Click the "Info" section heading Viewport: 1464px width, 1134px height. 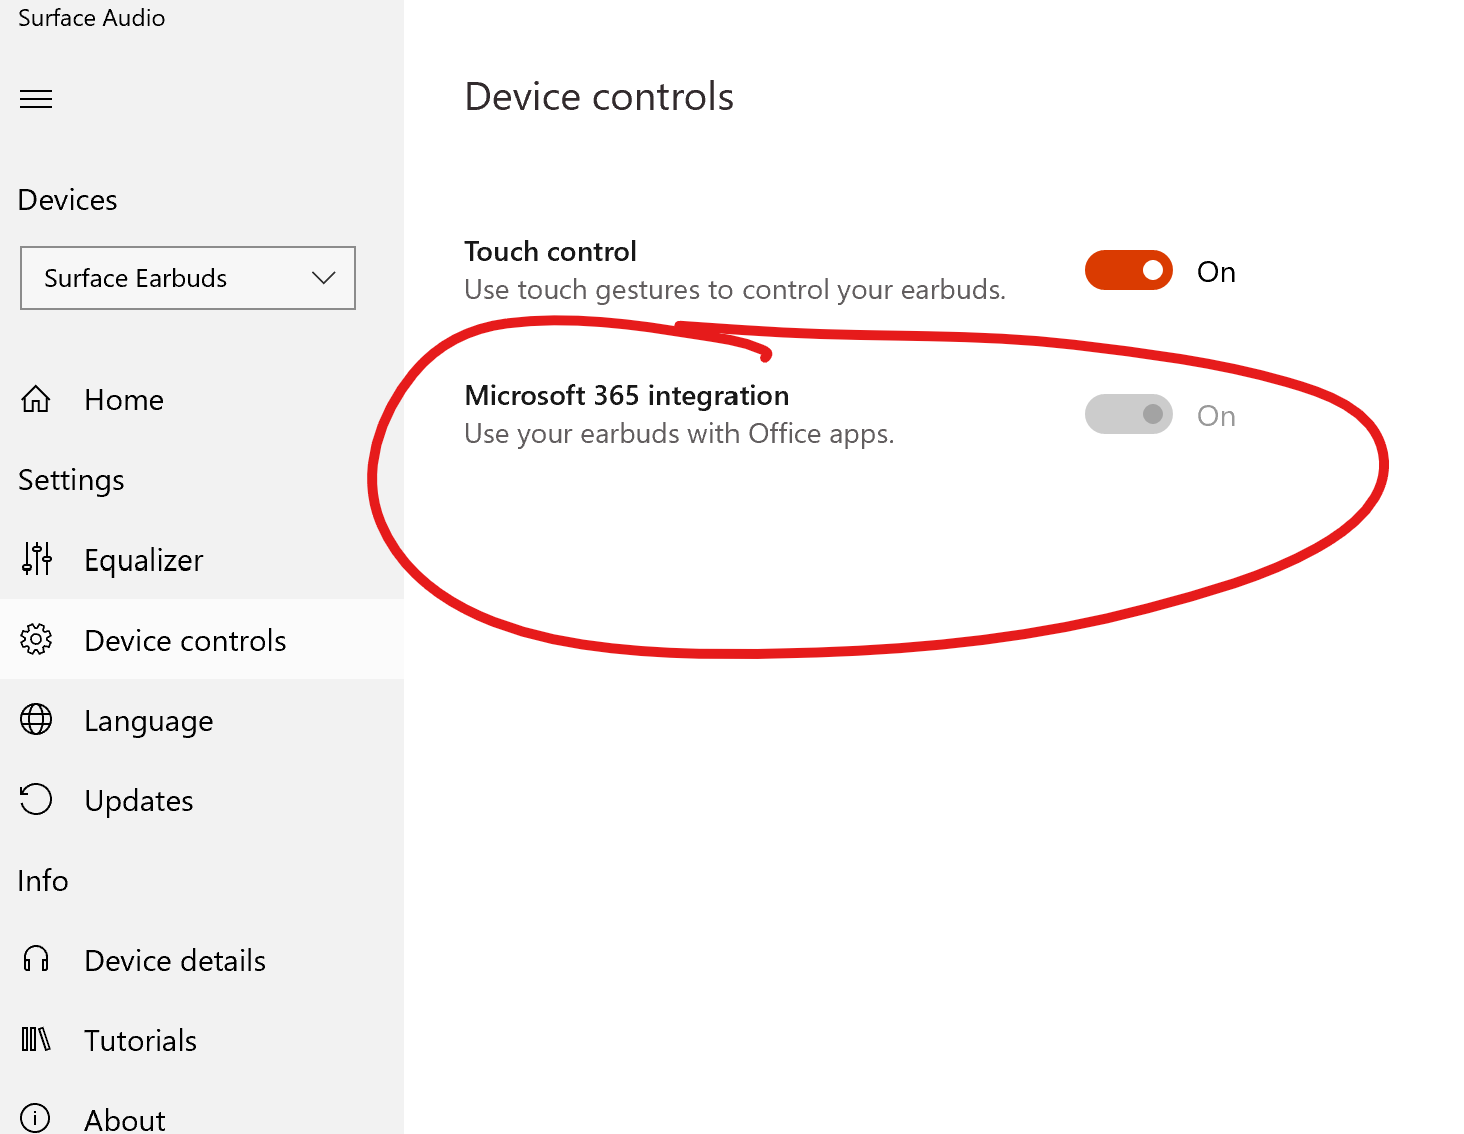(x=43, y=880)
